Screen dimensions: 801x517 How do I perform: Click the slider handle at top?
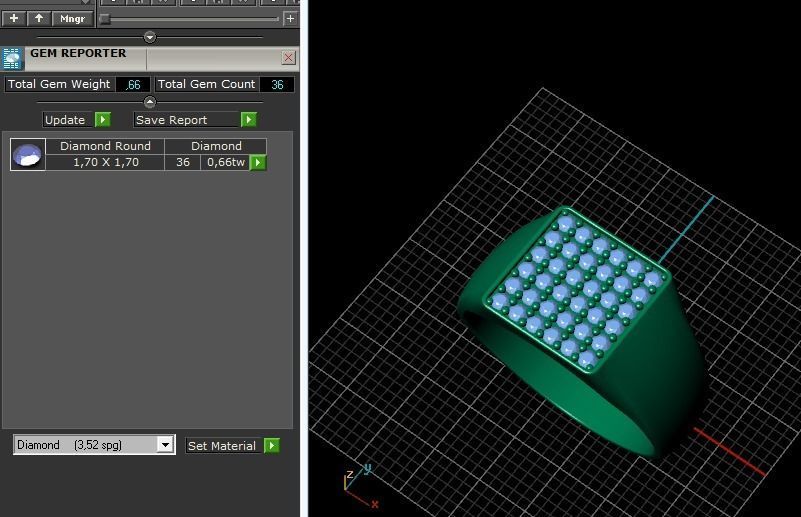click(105, 19)
